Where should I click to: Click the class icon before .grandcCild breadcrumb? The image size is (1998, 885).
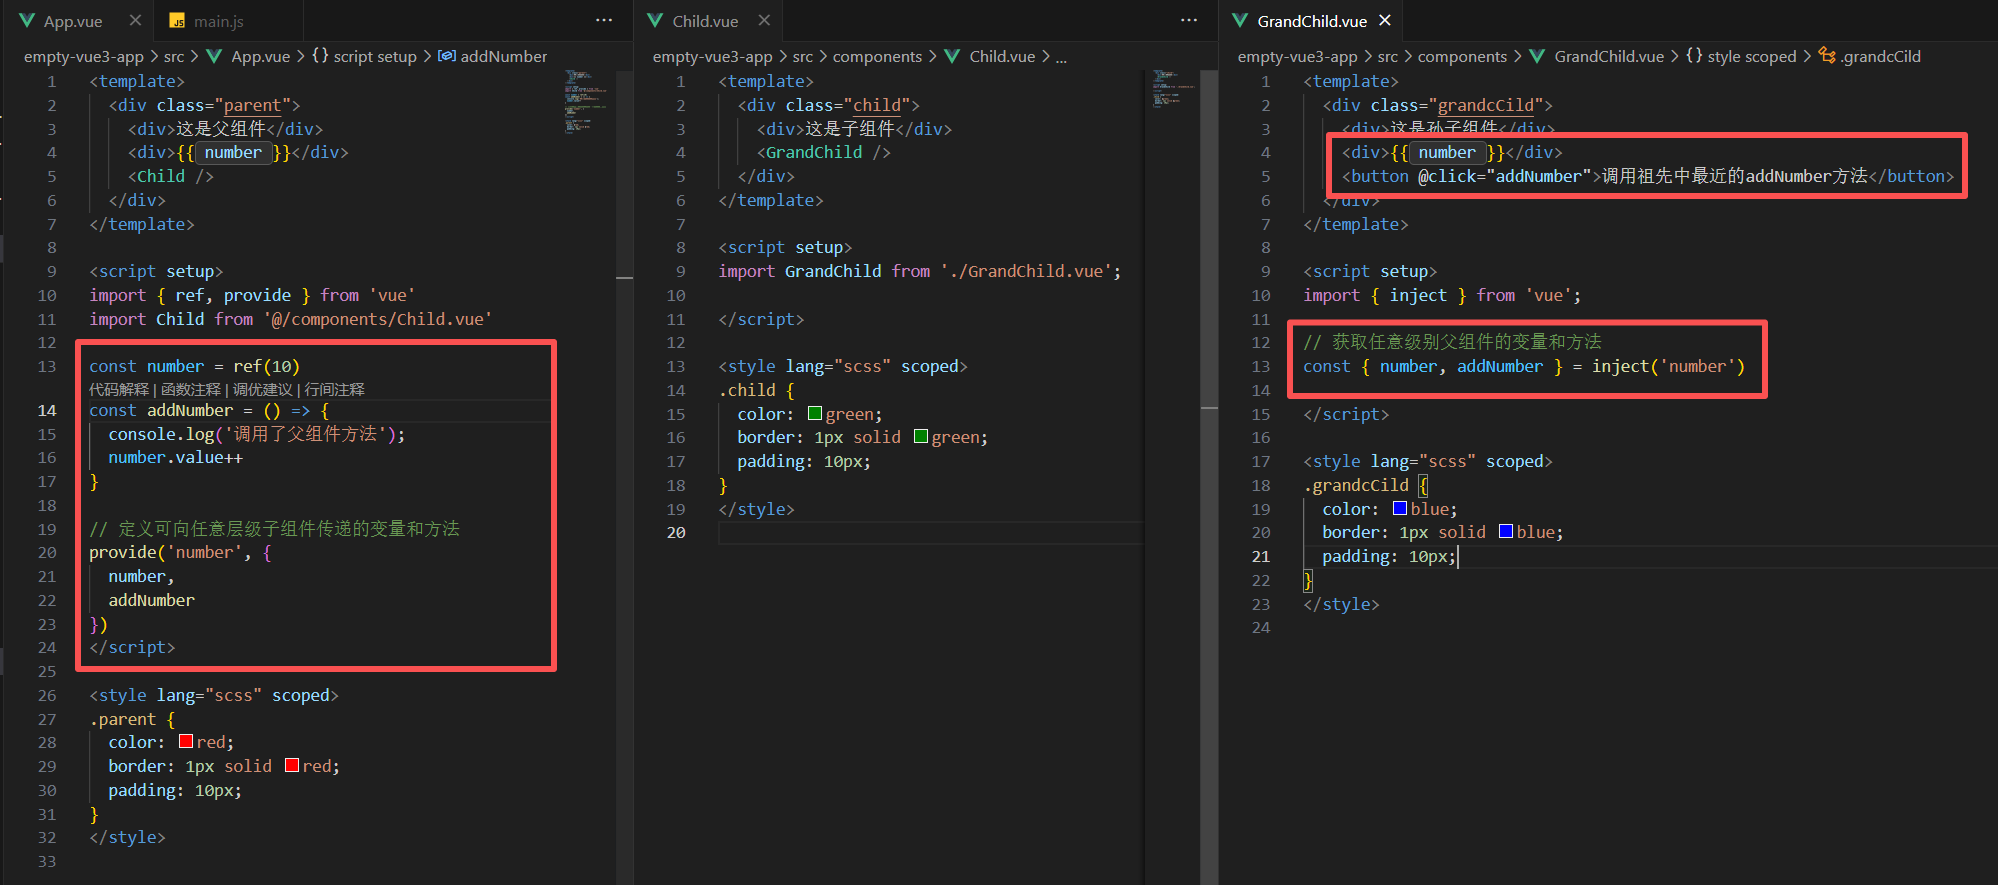pos(1827,56)
